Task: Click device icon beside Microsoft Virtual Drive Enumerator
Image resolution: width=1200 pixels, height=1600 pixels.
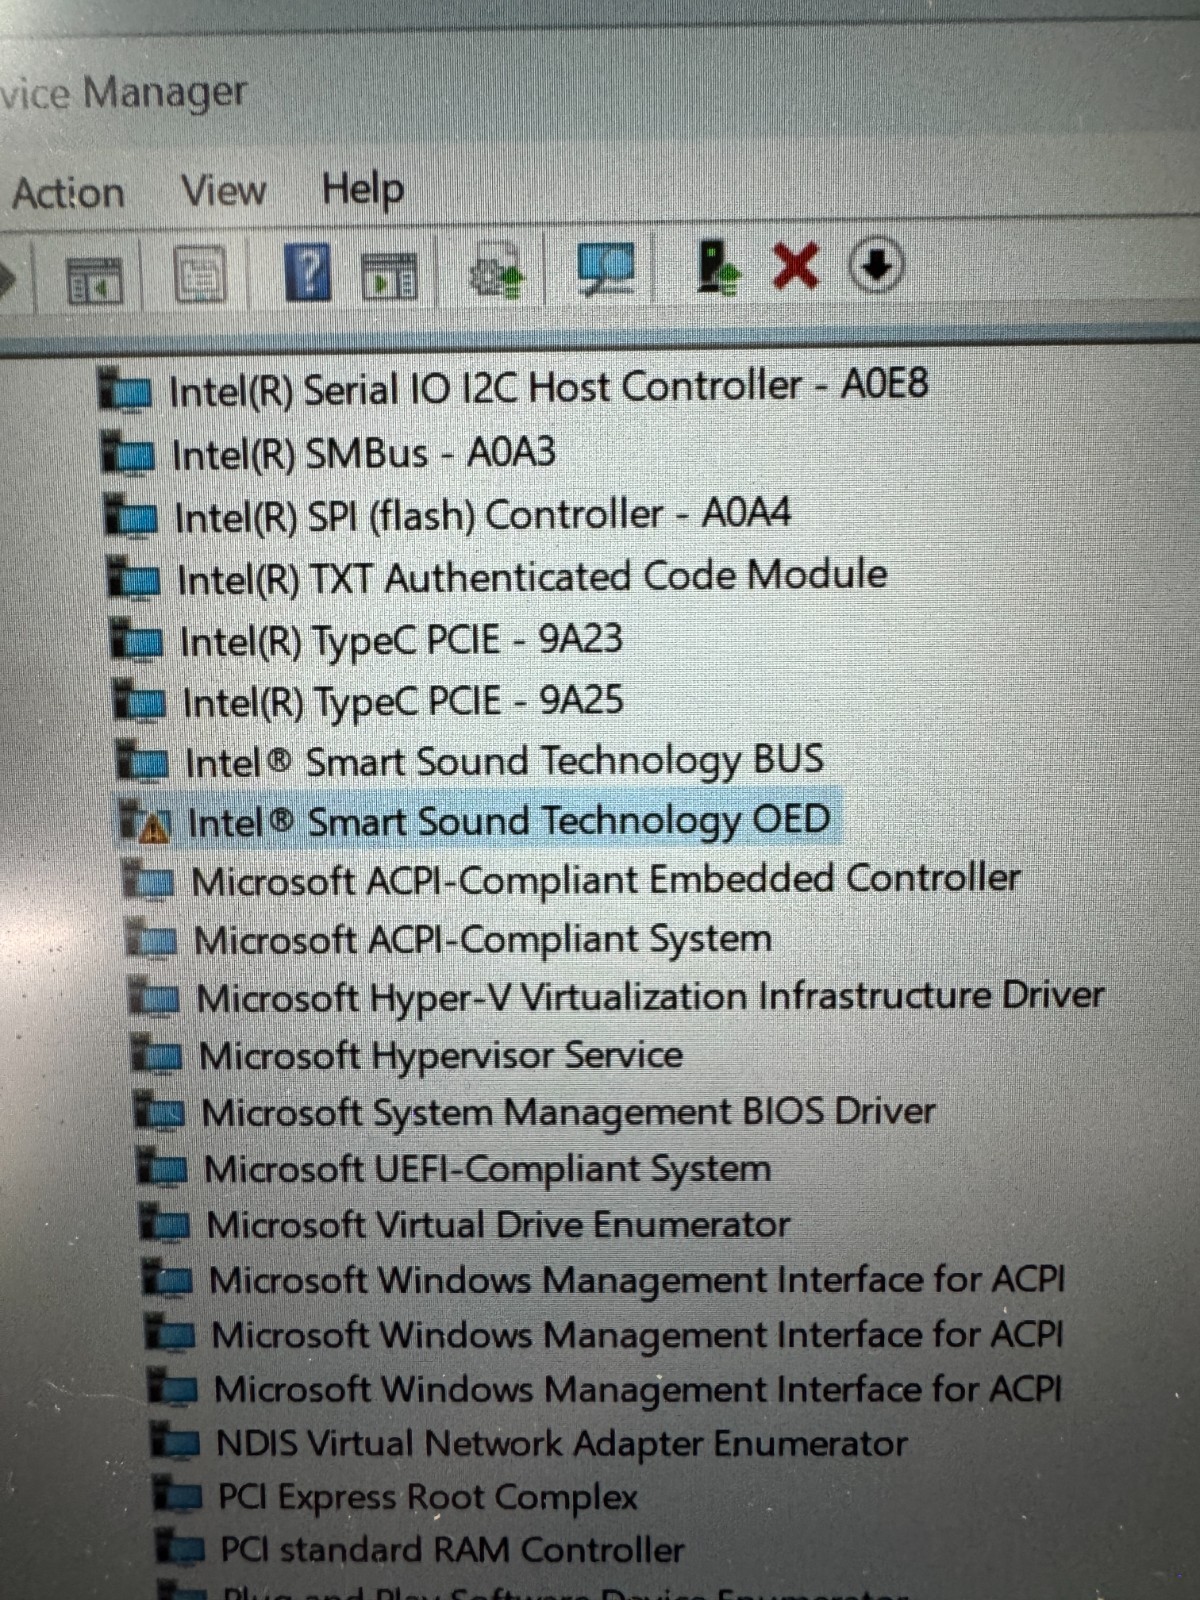Action: [165, 1225]
